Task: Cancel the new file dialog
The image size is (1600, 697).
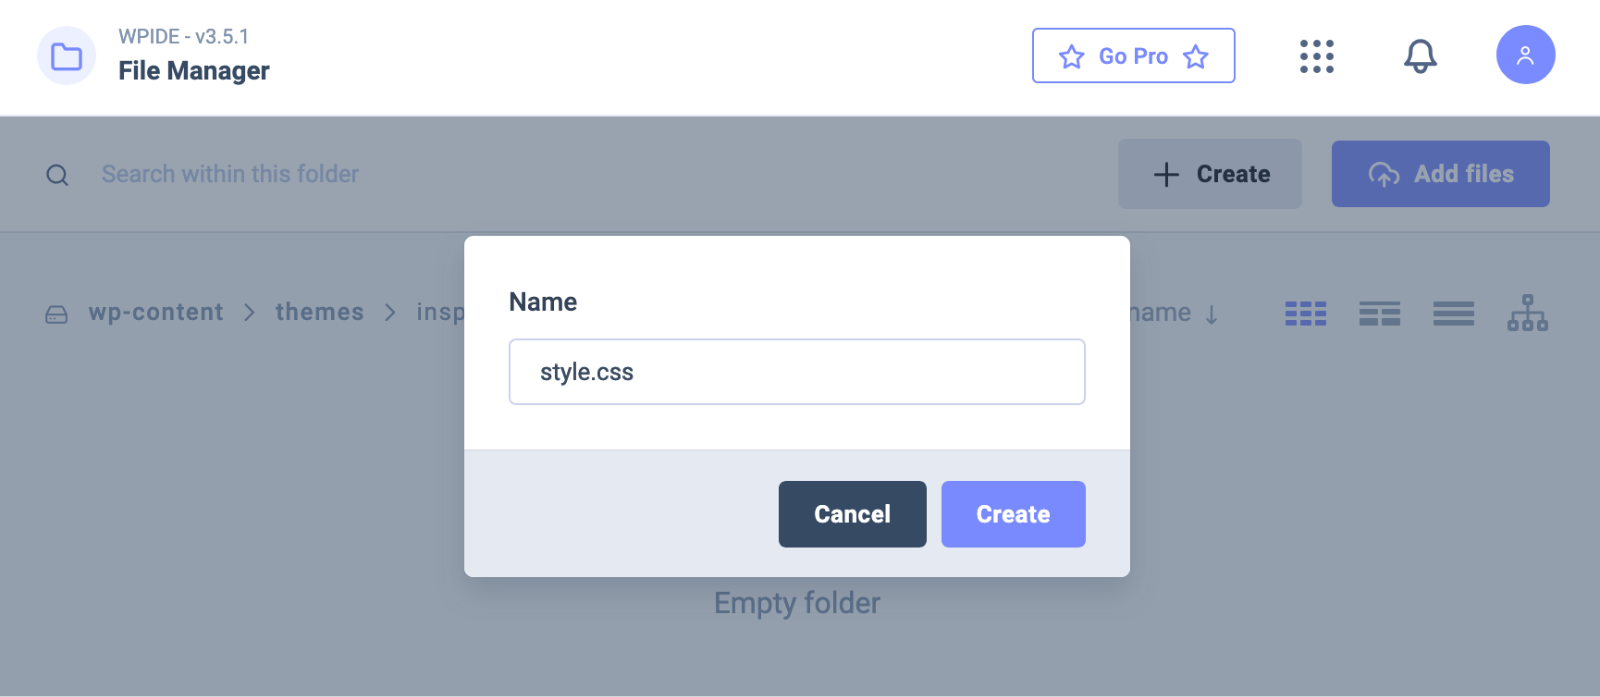Action: (852, 514)
